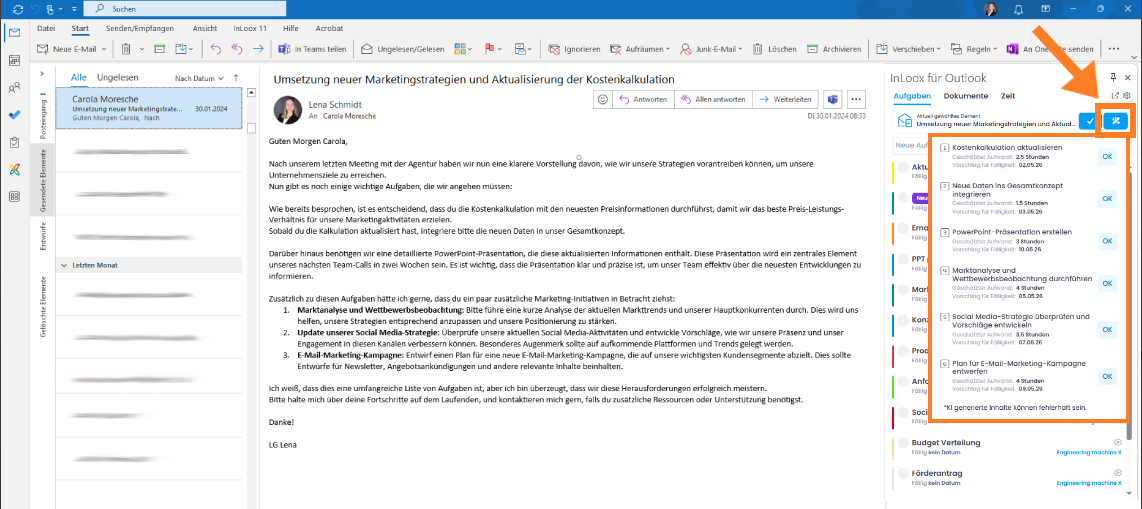Select the Carola Moresche email in list
Viewport: 1142px width, 509px height.
(149, 108)
